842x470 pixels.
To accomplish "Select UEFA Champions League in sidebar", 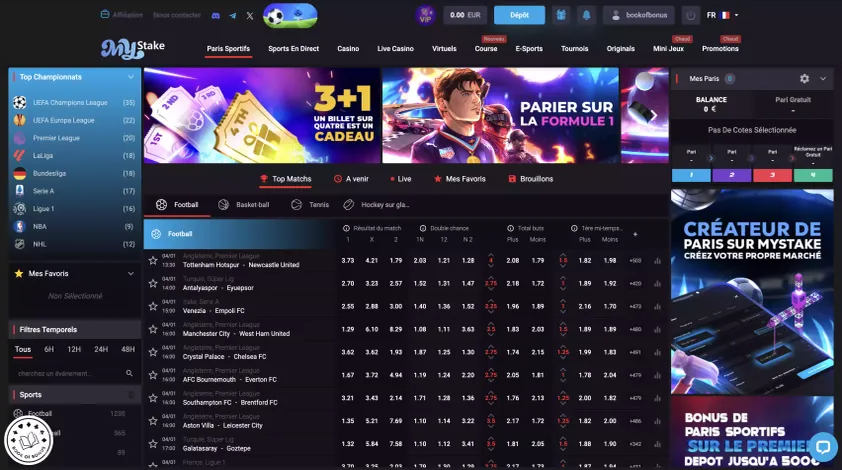I will coord(74,103).
